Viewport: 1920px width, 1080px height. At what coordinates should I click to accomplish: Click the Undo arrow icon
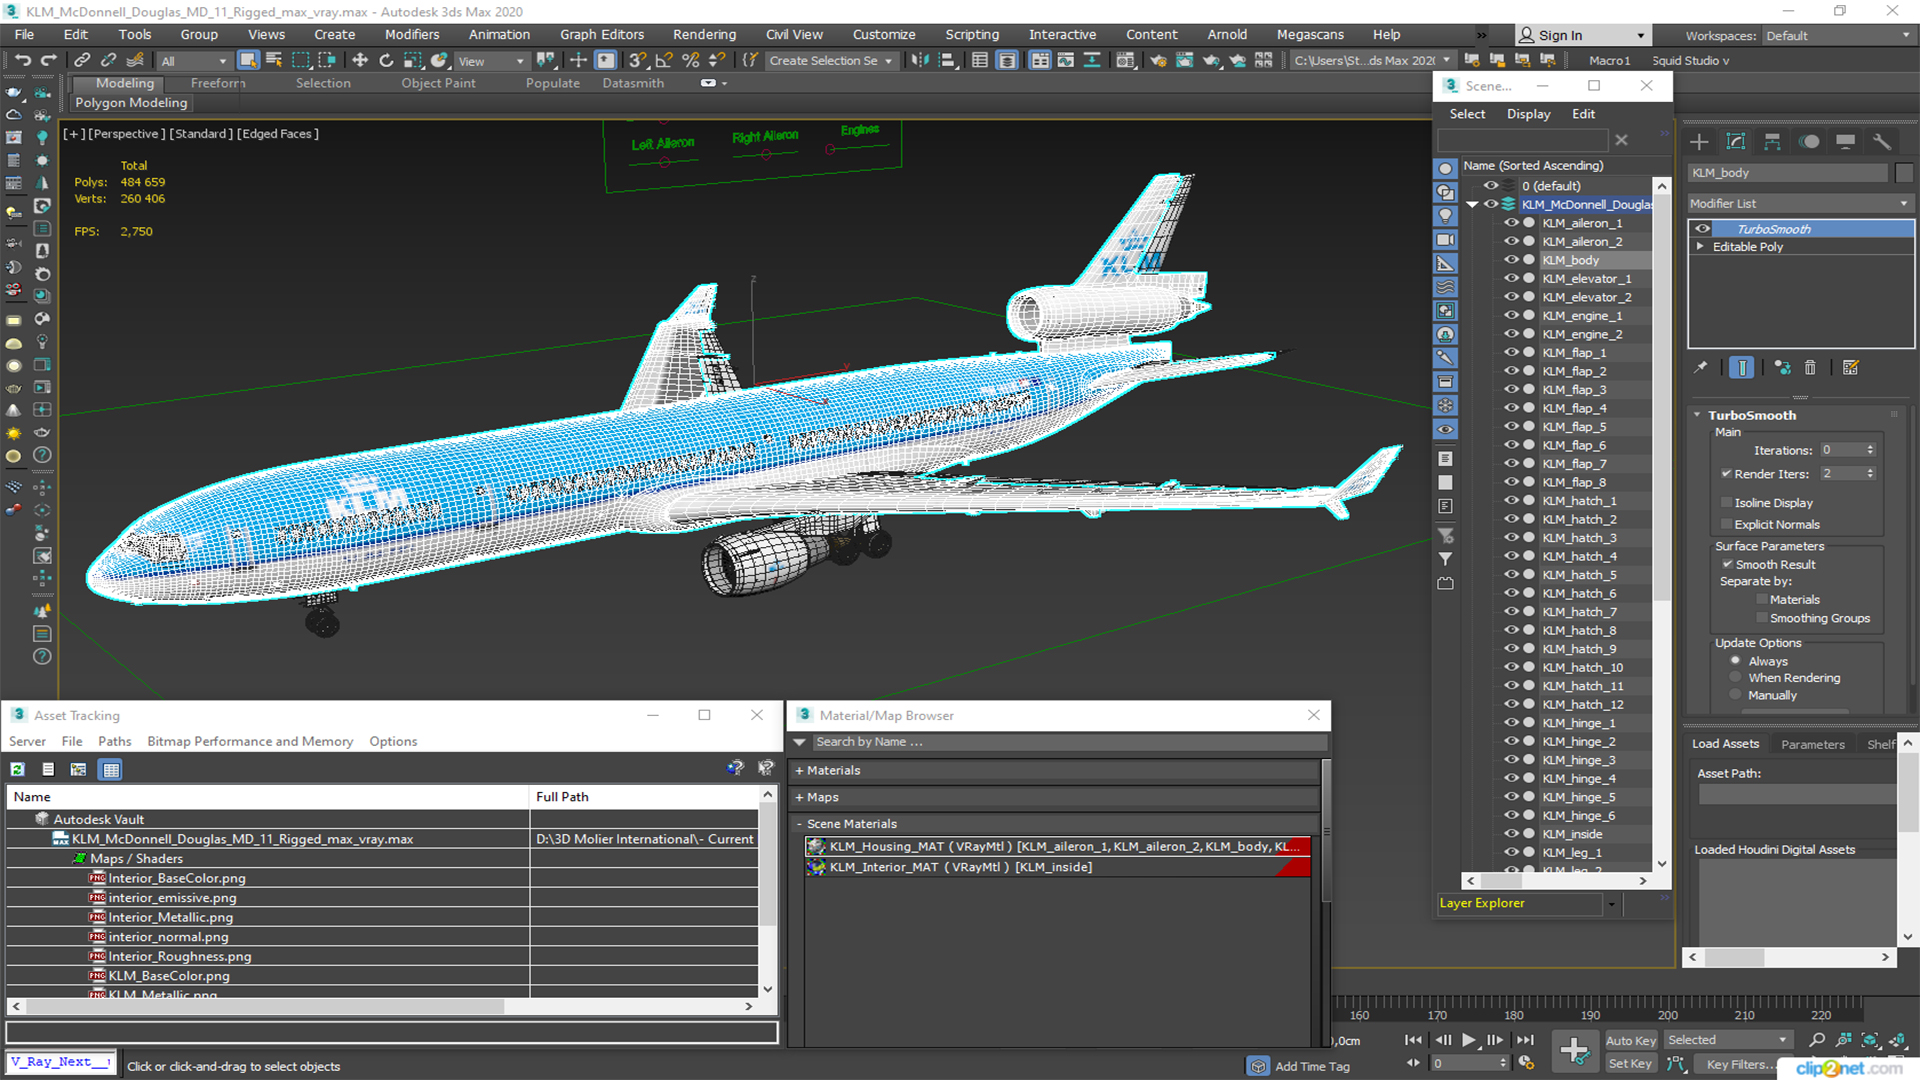click(22, 60)
